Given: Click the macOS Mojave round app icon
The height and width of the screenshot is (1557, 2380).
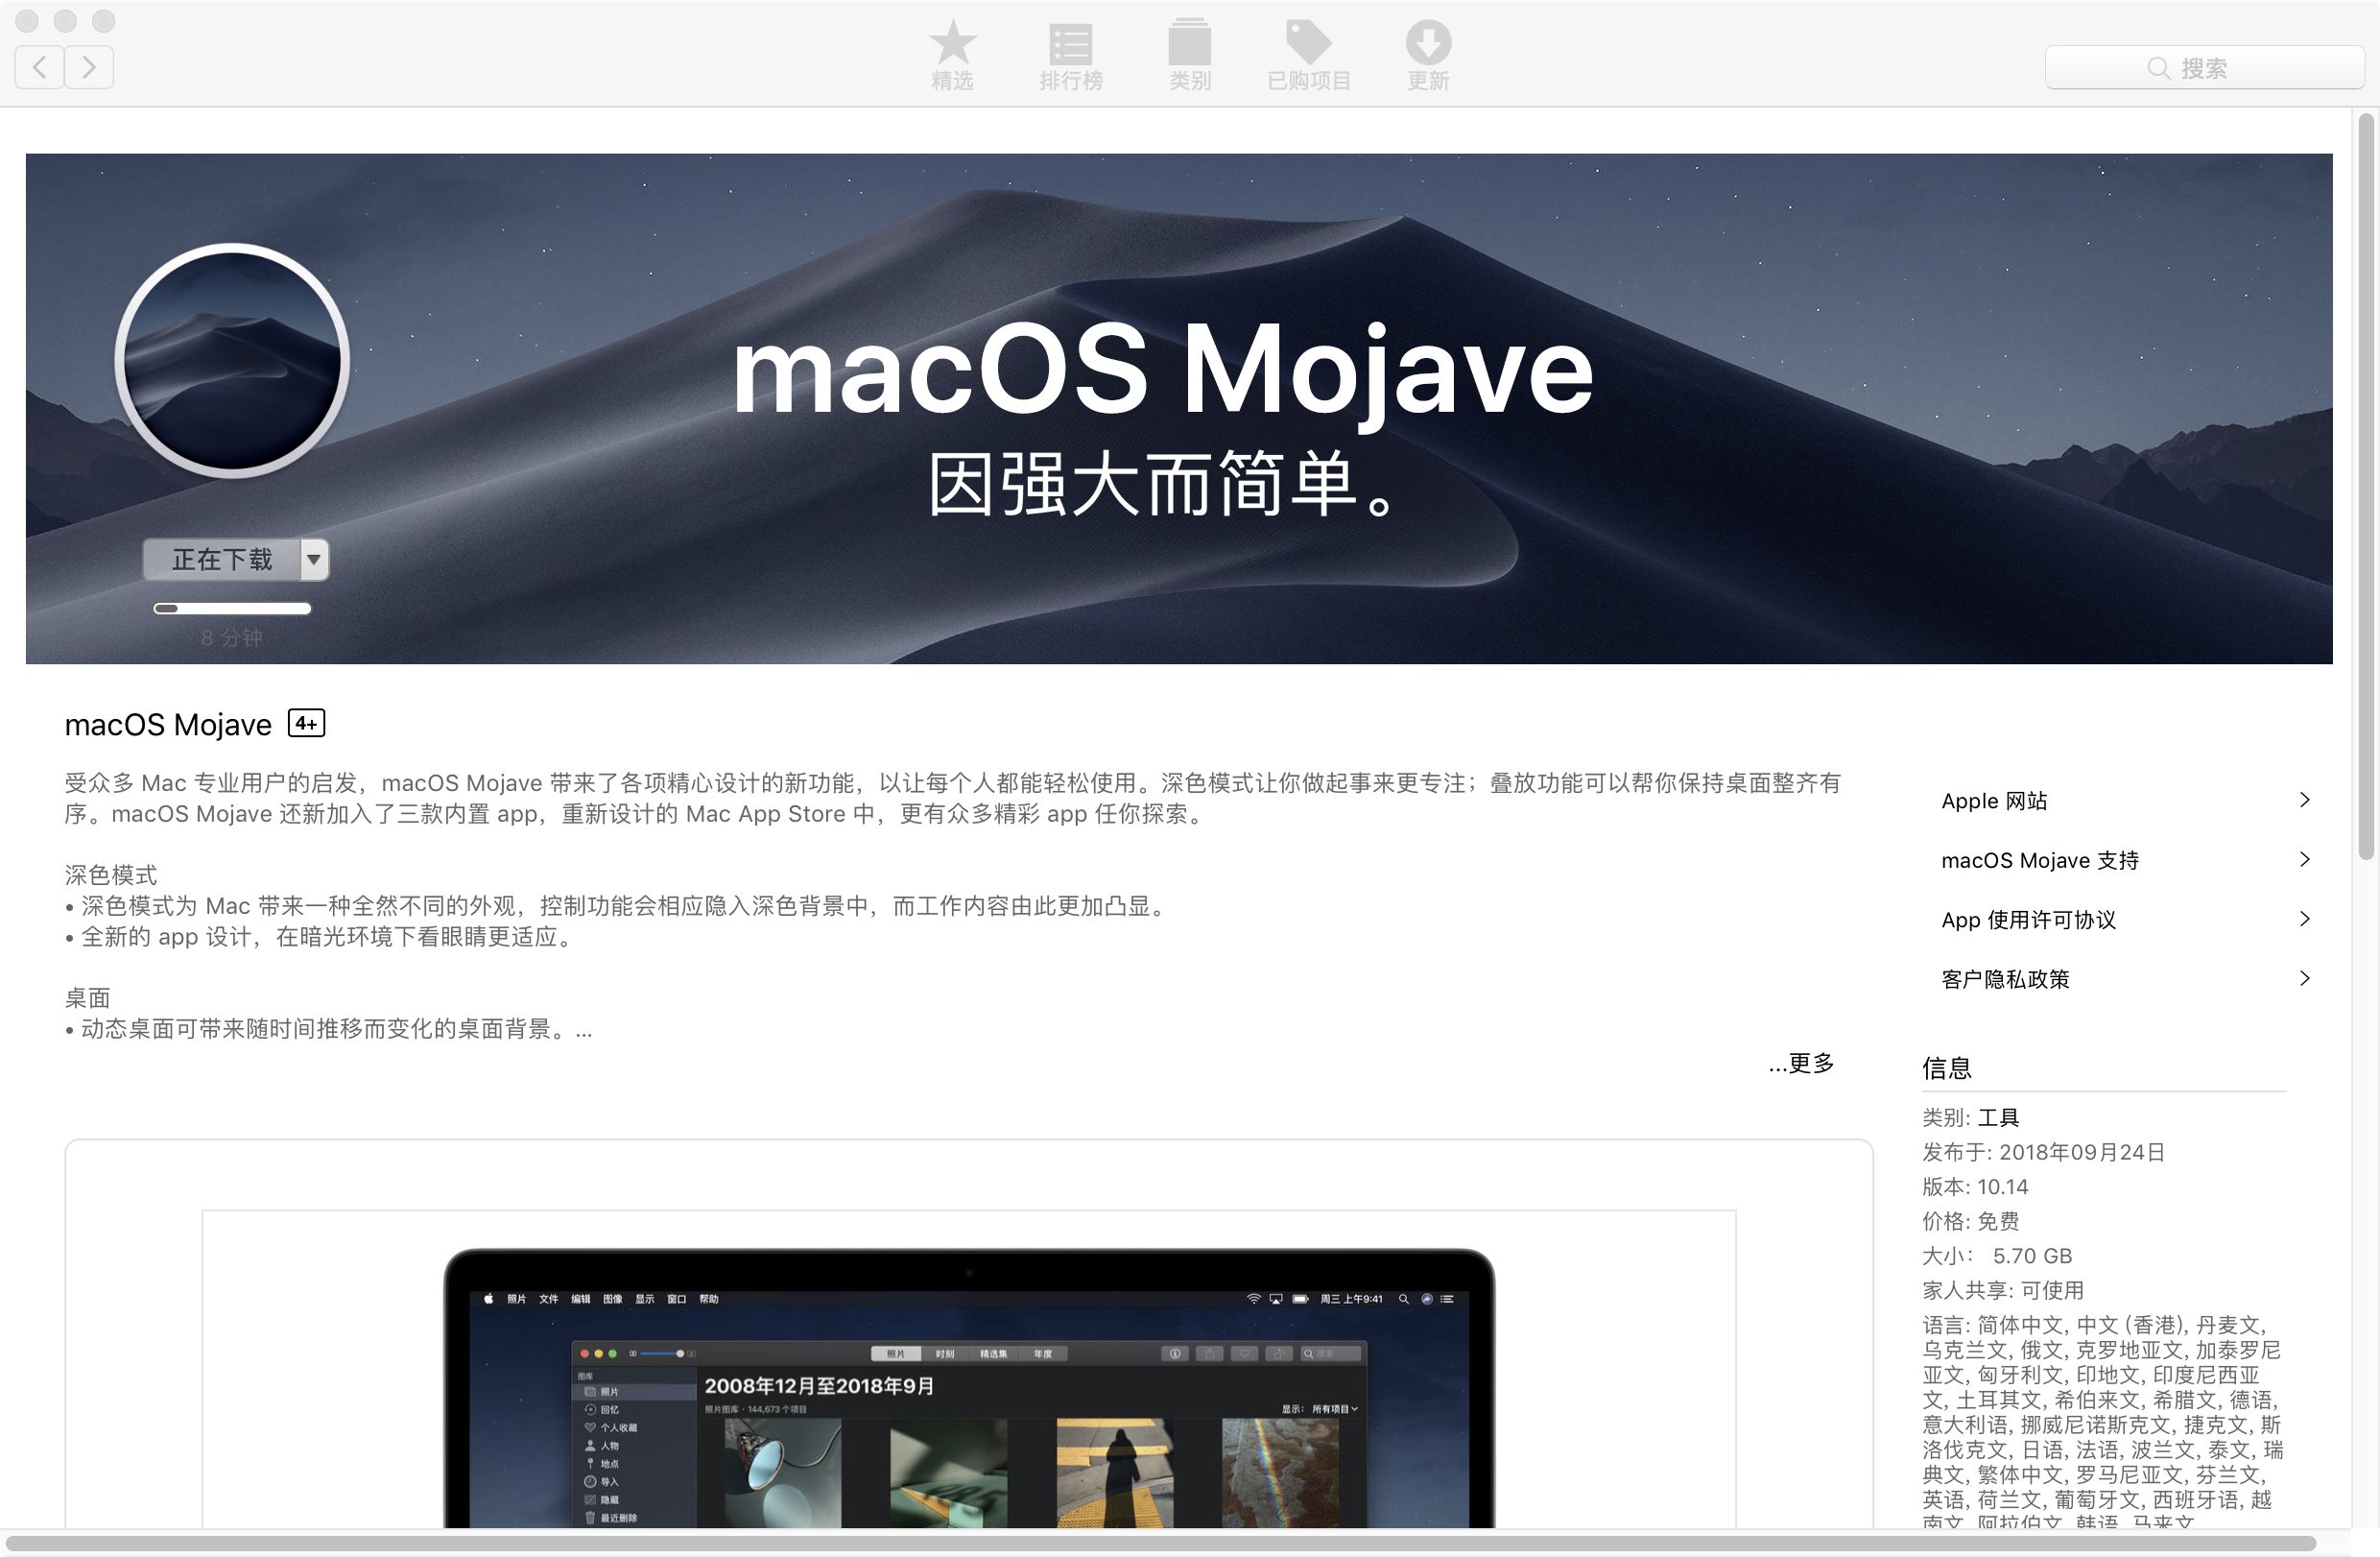Looking at the screenshot, I should (232, 360).
